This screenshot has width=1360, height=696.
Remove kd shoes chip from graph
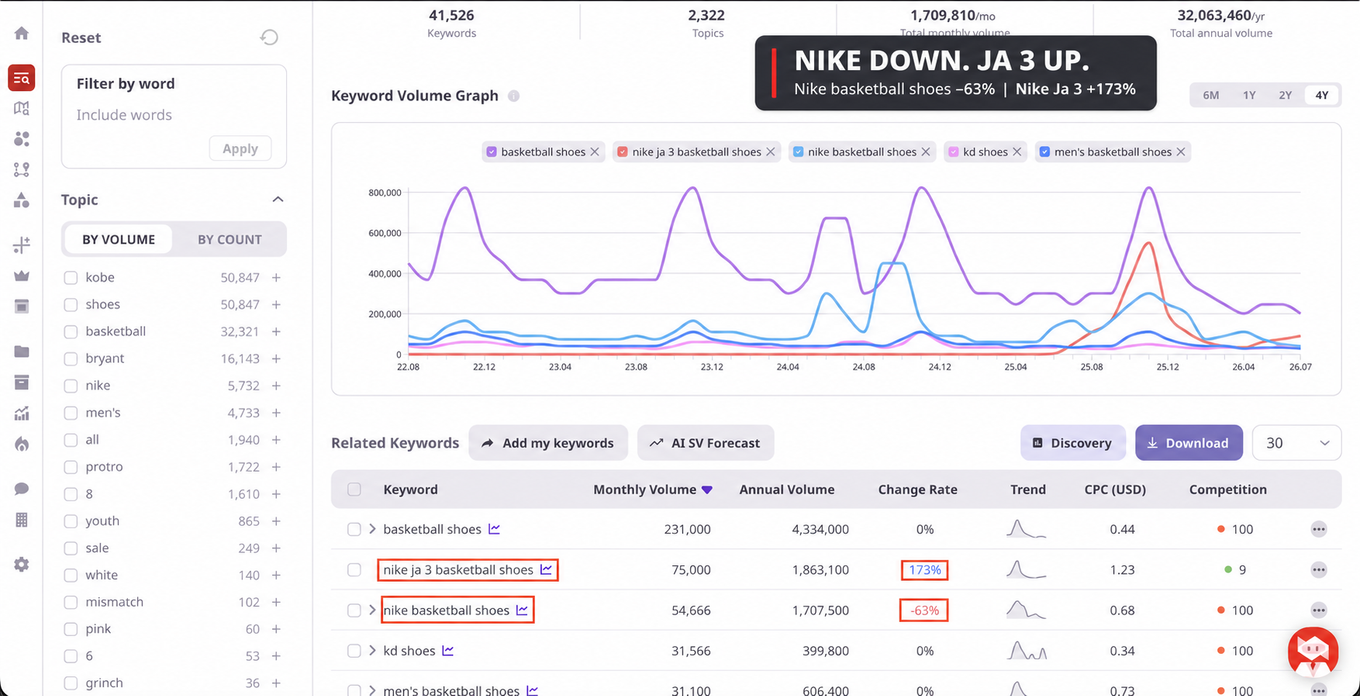(x=1017, y=152)
